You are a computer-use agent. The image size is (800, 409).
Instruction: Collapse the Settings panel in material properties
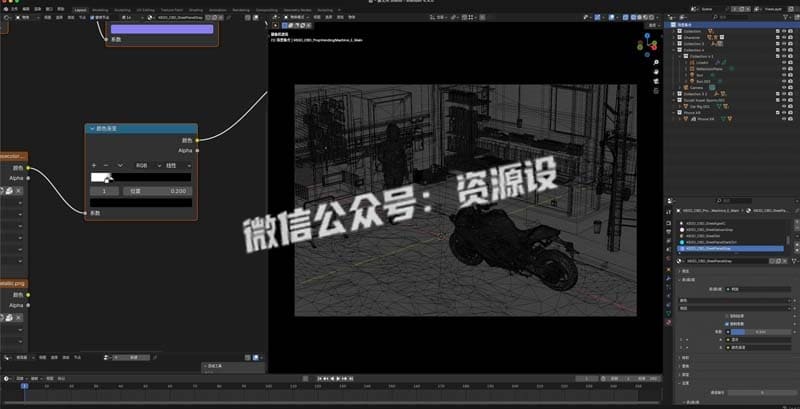680,382
